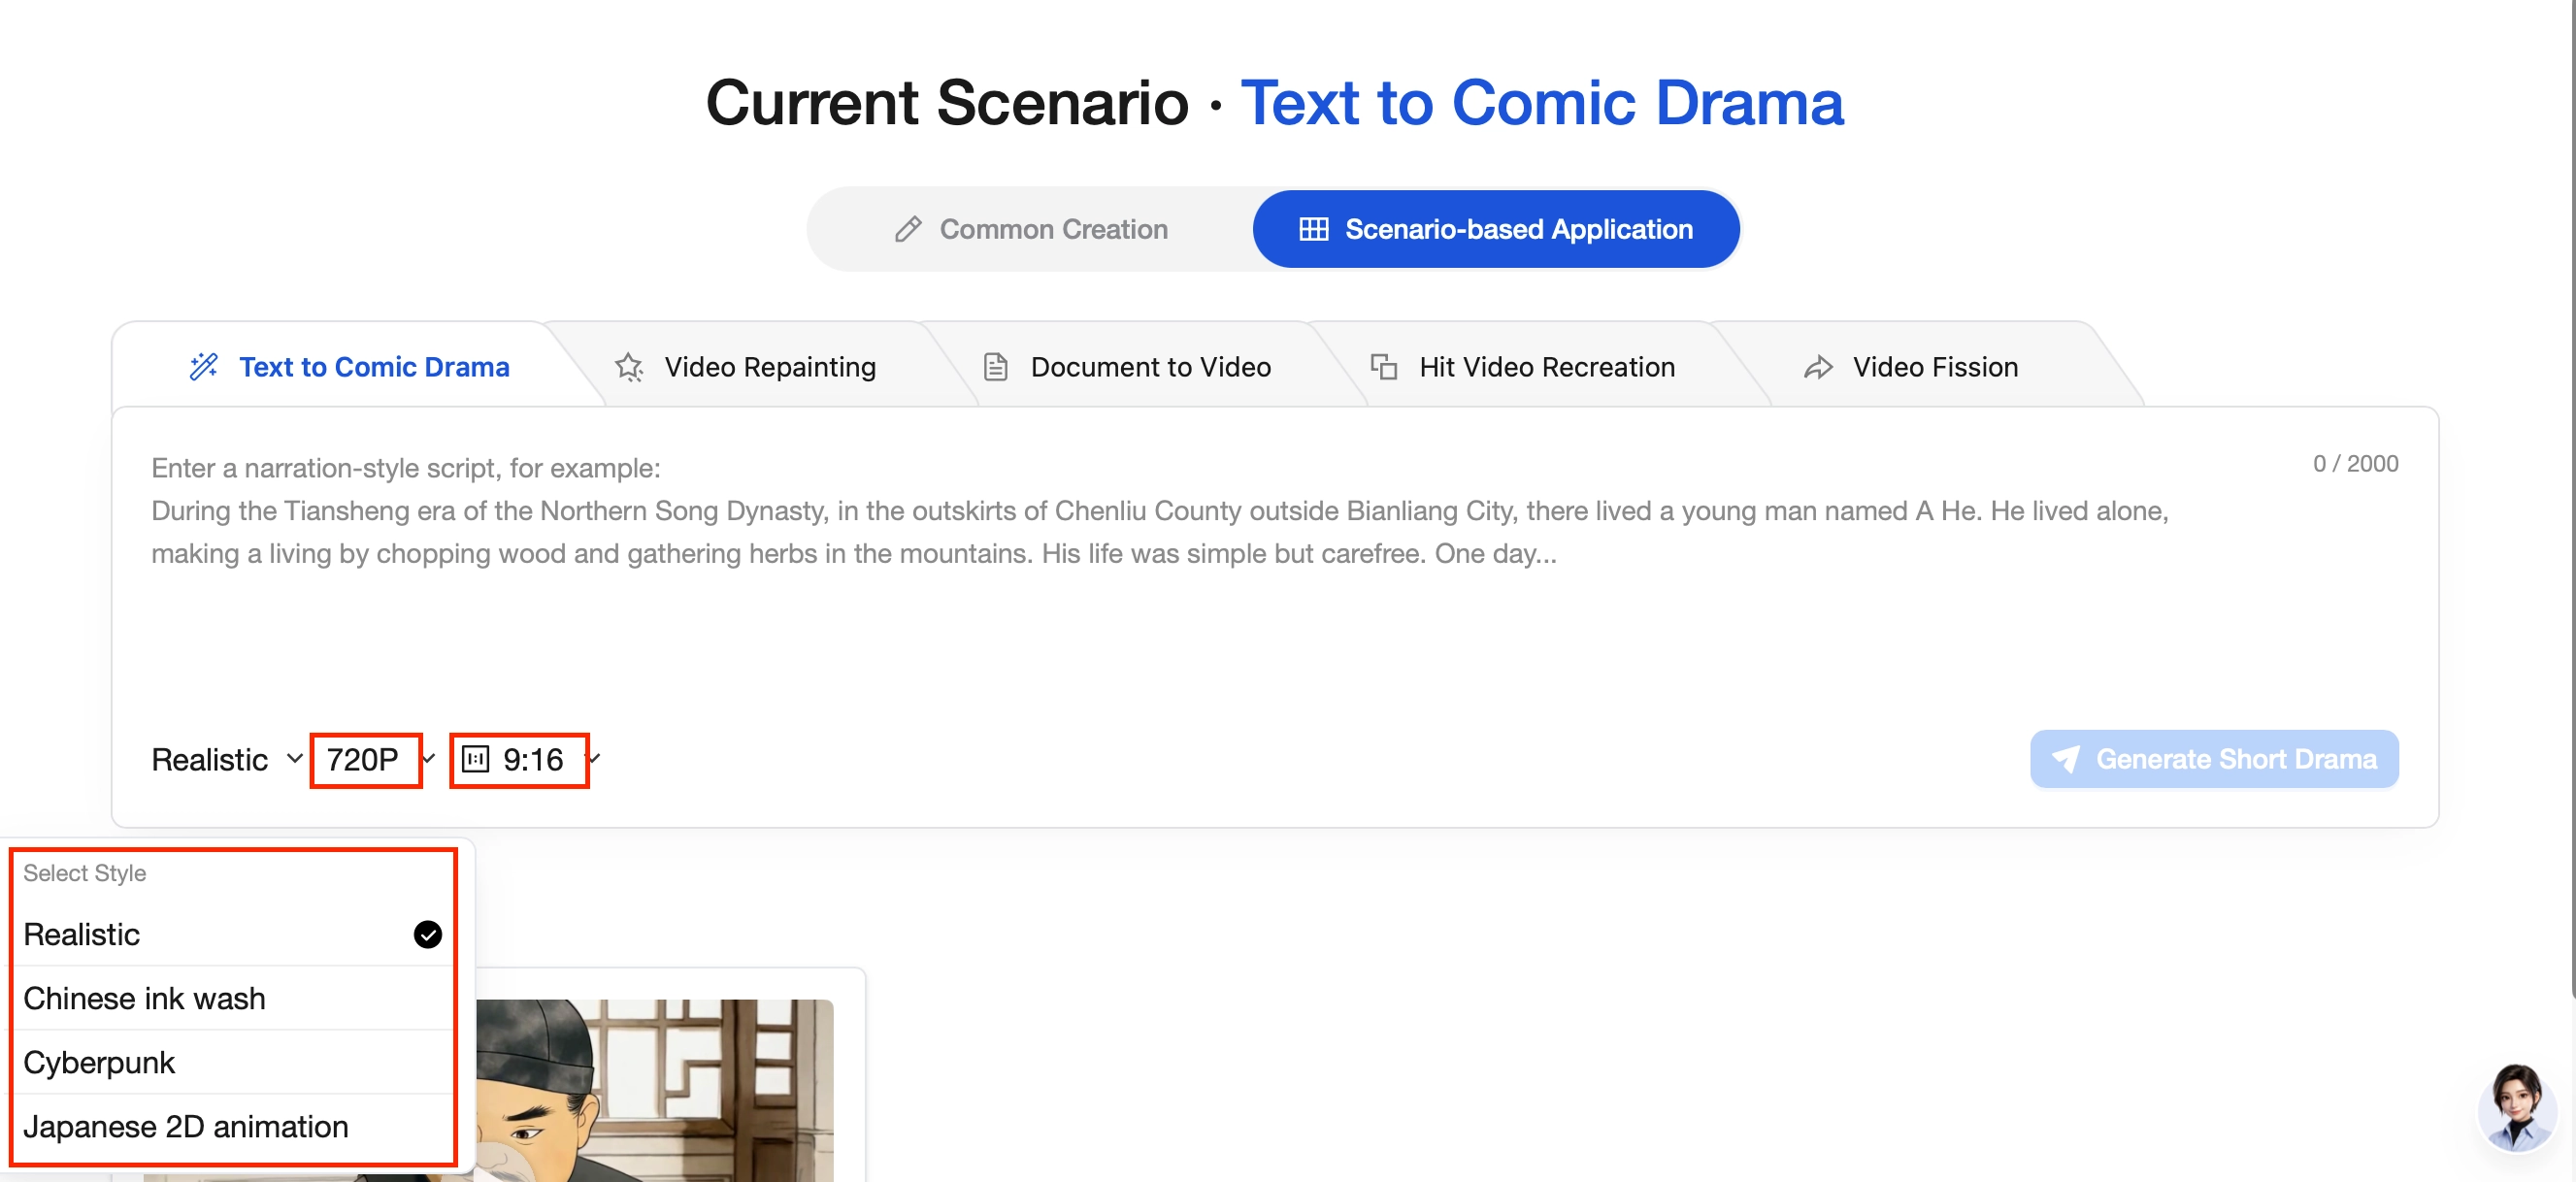Choose Realistic in the Select Style list
Screen dimensions: 2576x1182
[233, 934]
